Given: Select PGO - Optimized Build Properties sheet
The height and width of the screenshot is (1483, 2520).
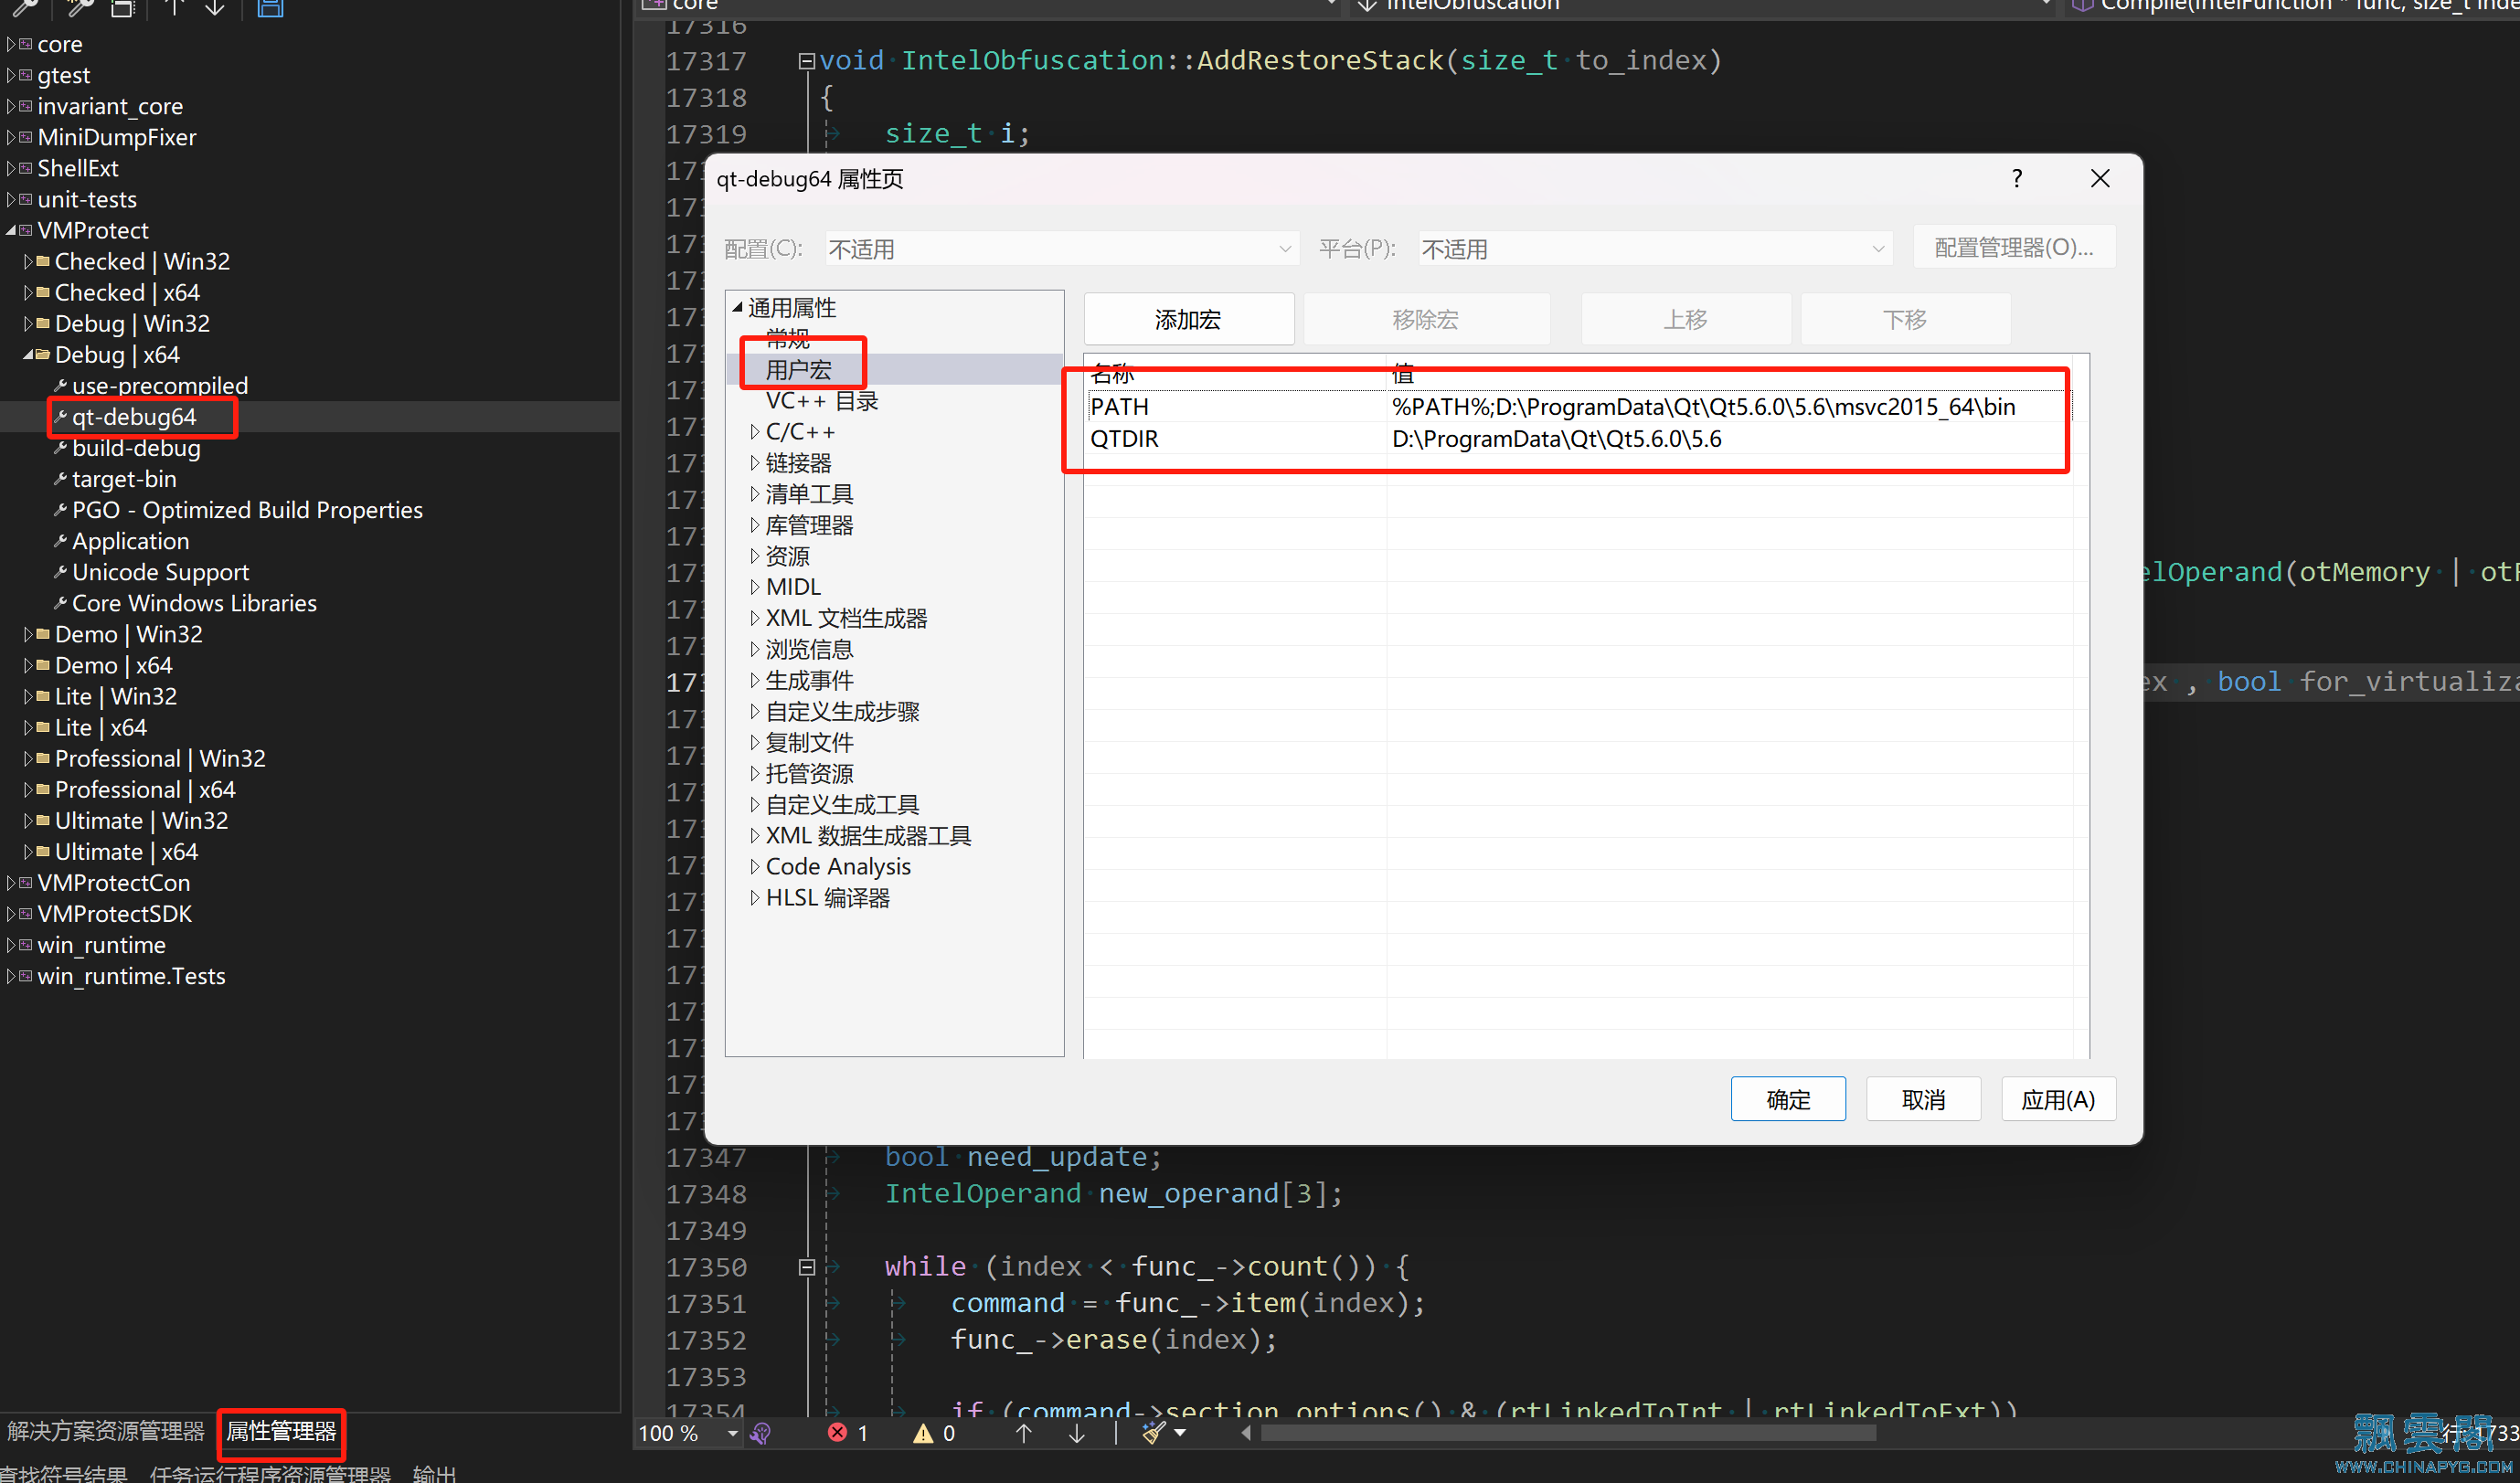Looking at the screenshot, I should click(247, 510).
